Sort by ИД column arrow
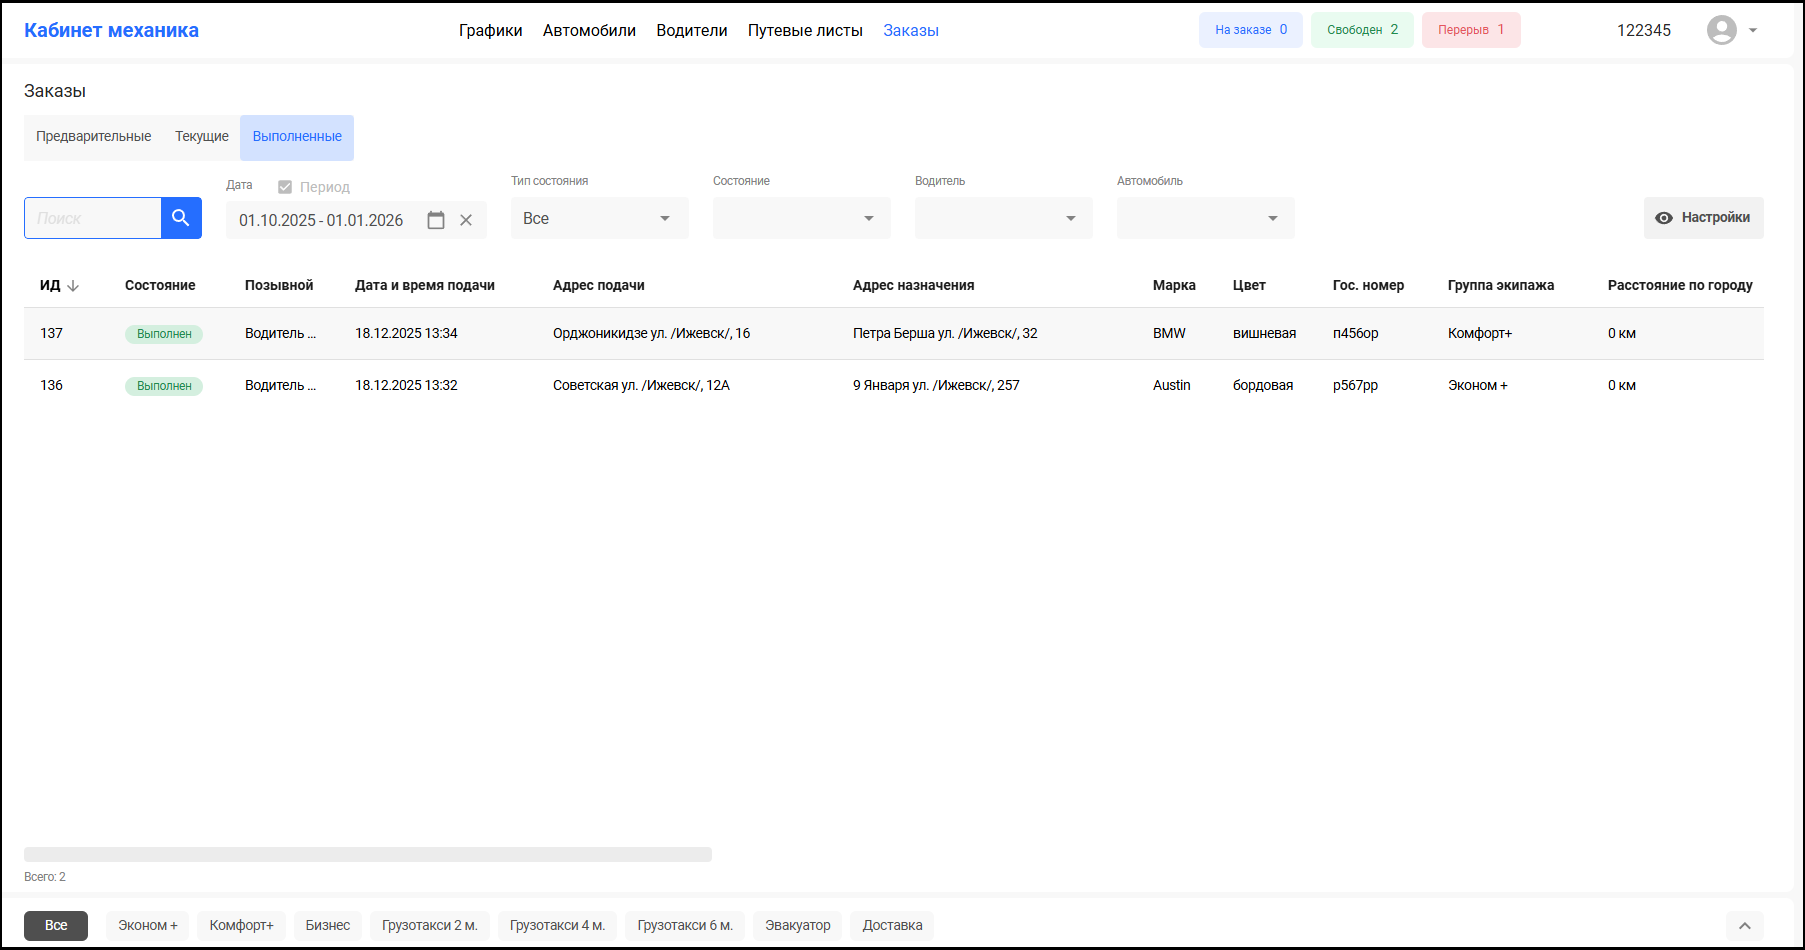 coord(73,286)
